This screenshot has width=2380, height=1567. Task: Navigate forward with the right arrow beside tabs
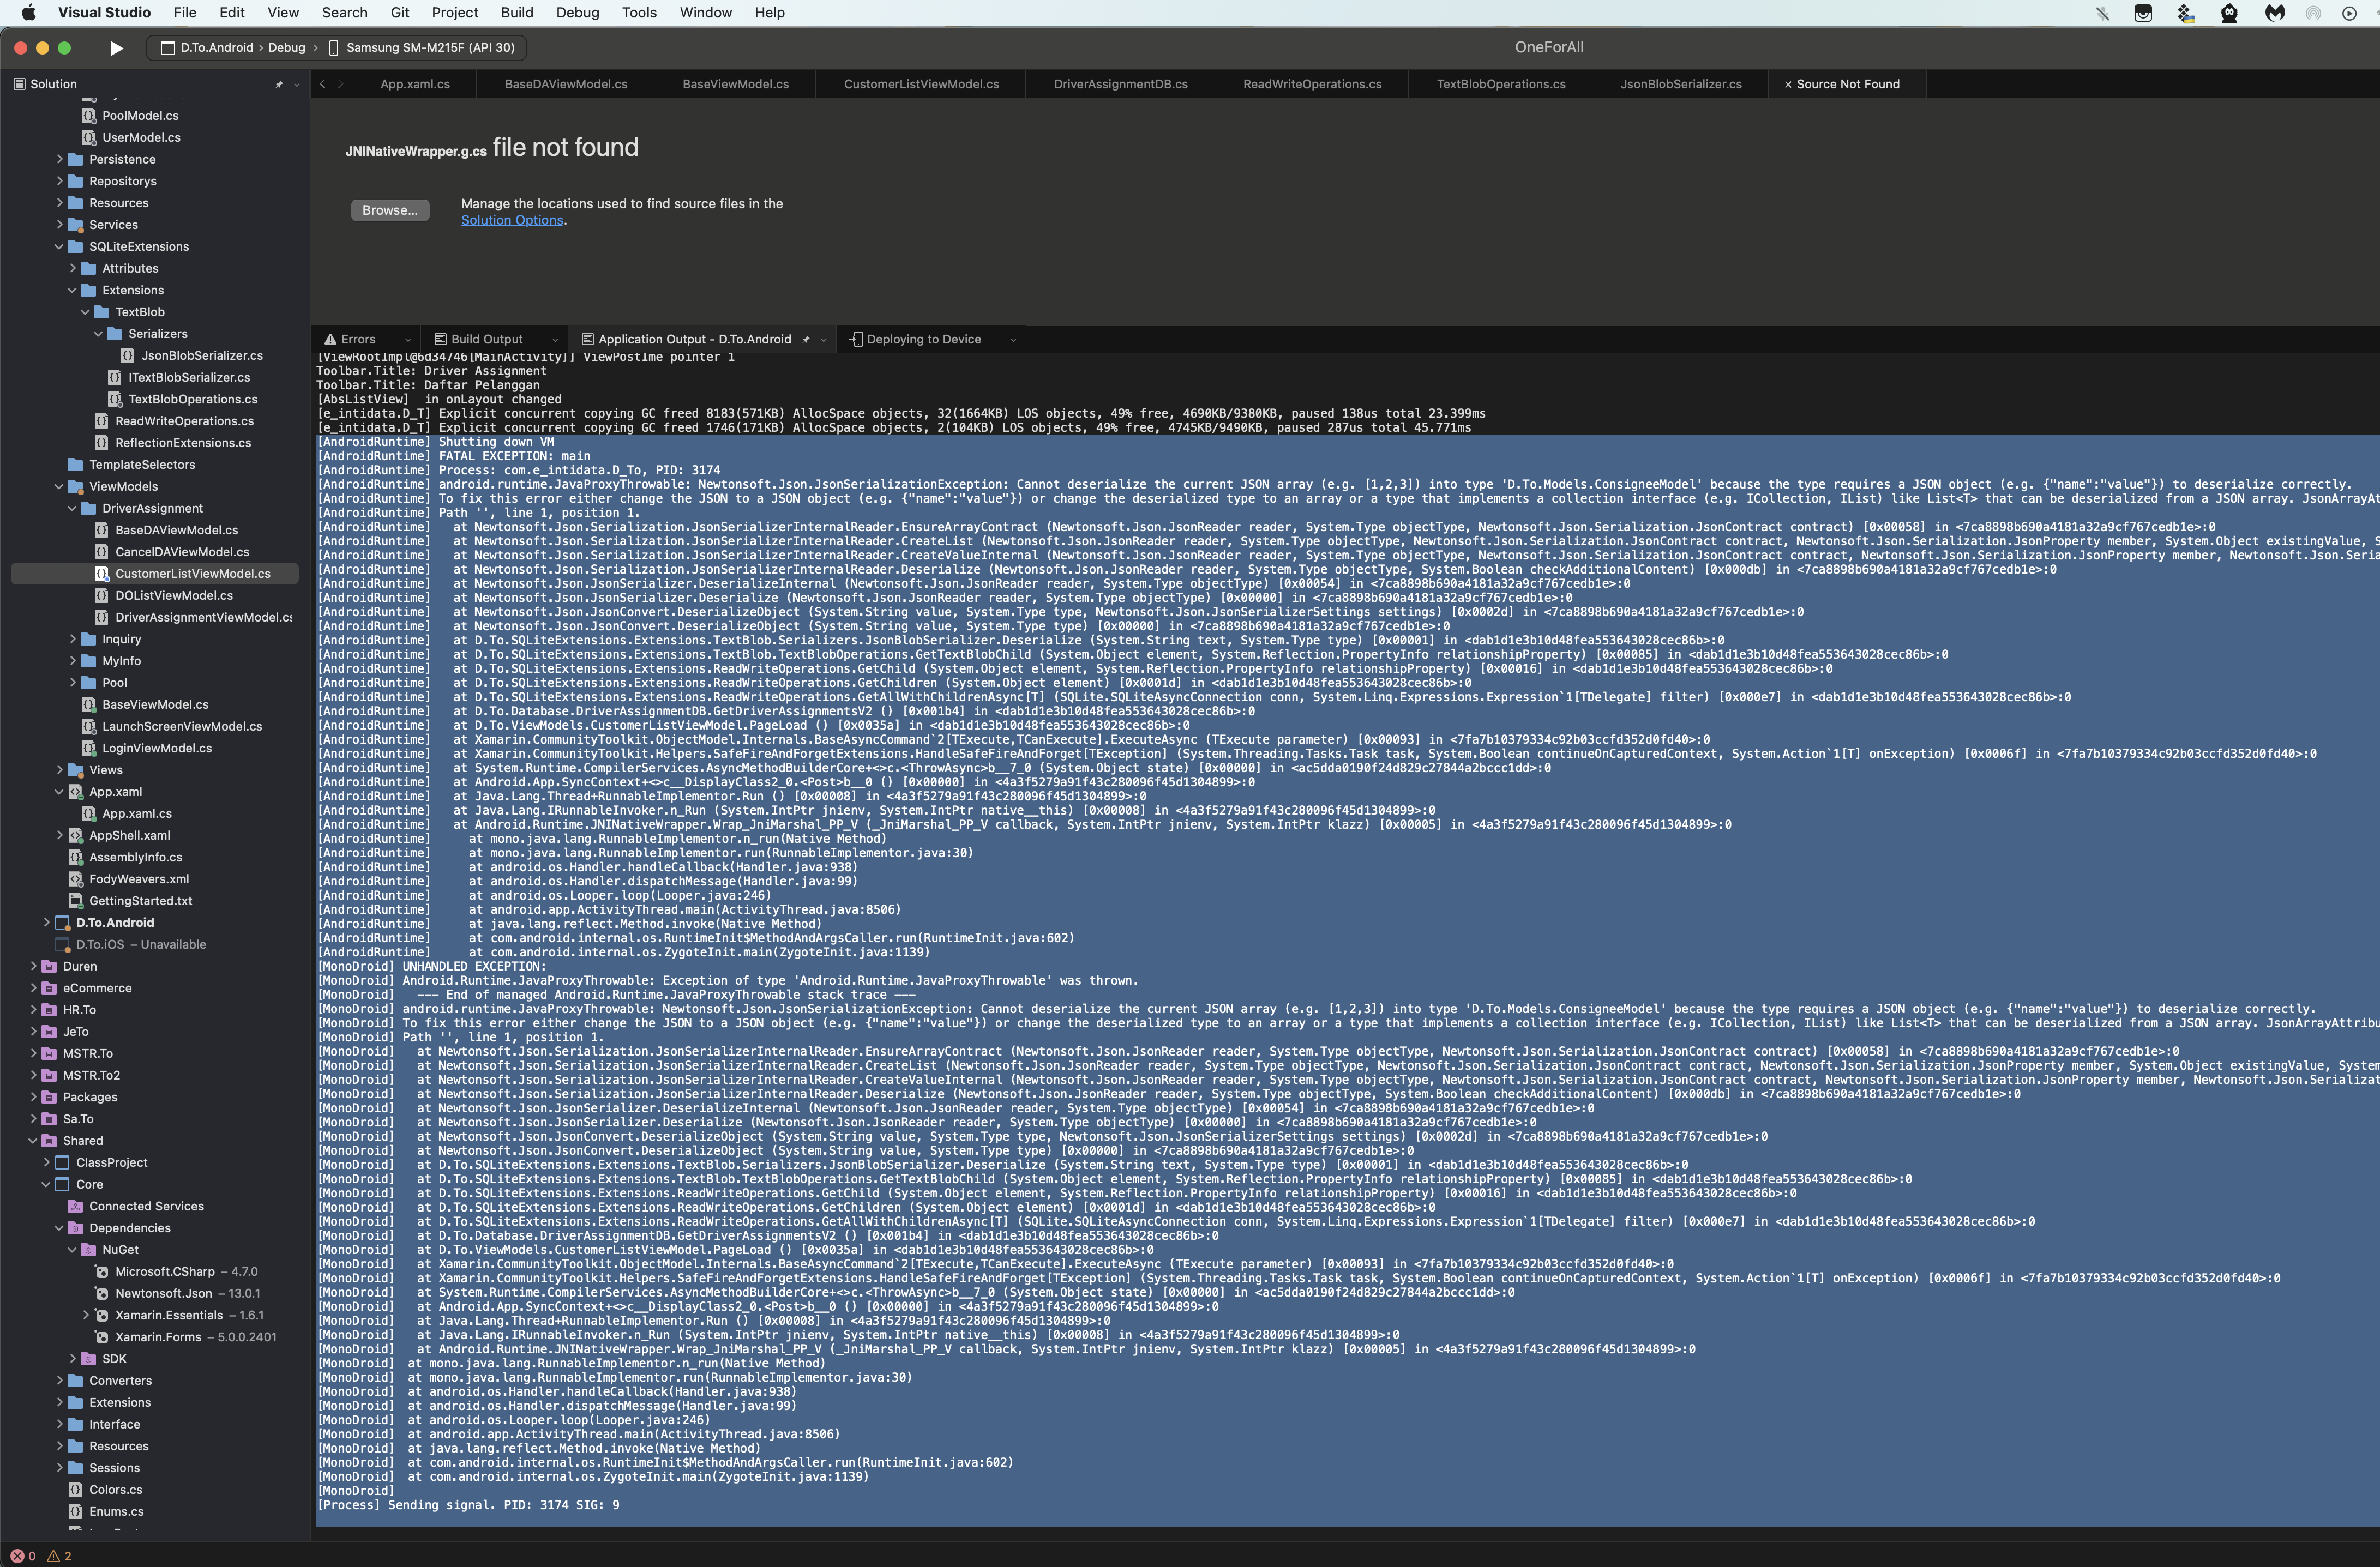(340, 84)
